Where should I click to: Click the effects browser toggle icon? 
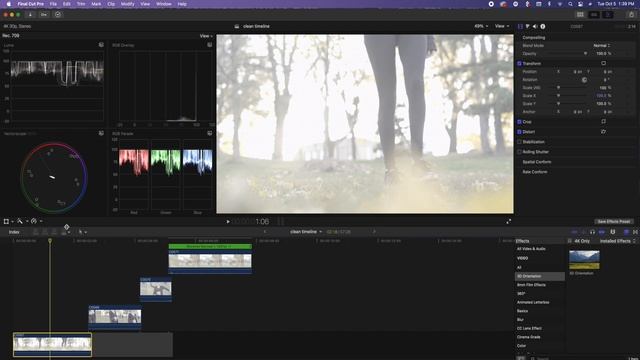pos(627,232)
